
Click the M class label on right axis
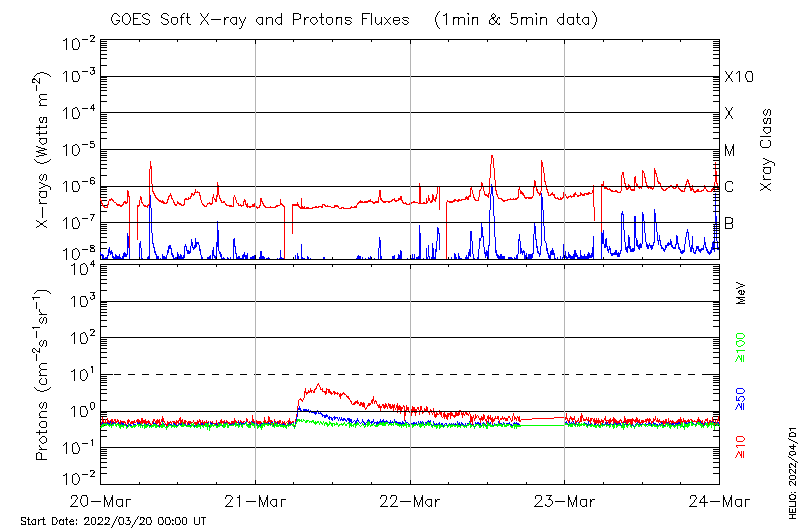click(x=730, y=150)
